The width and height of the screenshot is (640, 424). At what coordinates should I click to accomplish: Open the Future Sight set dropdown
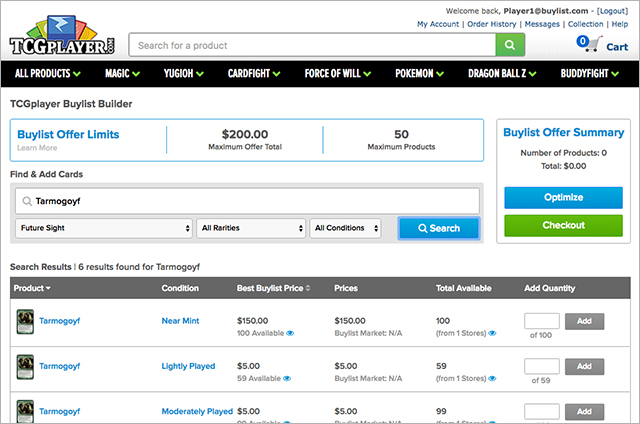[104, 228]
